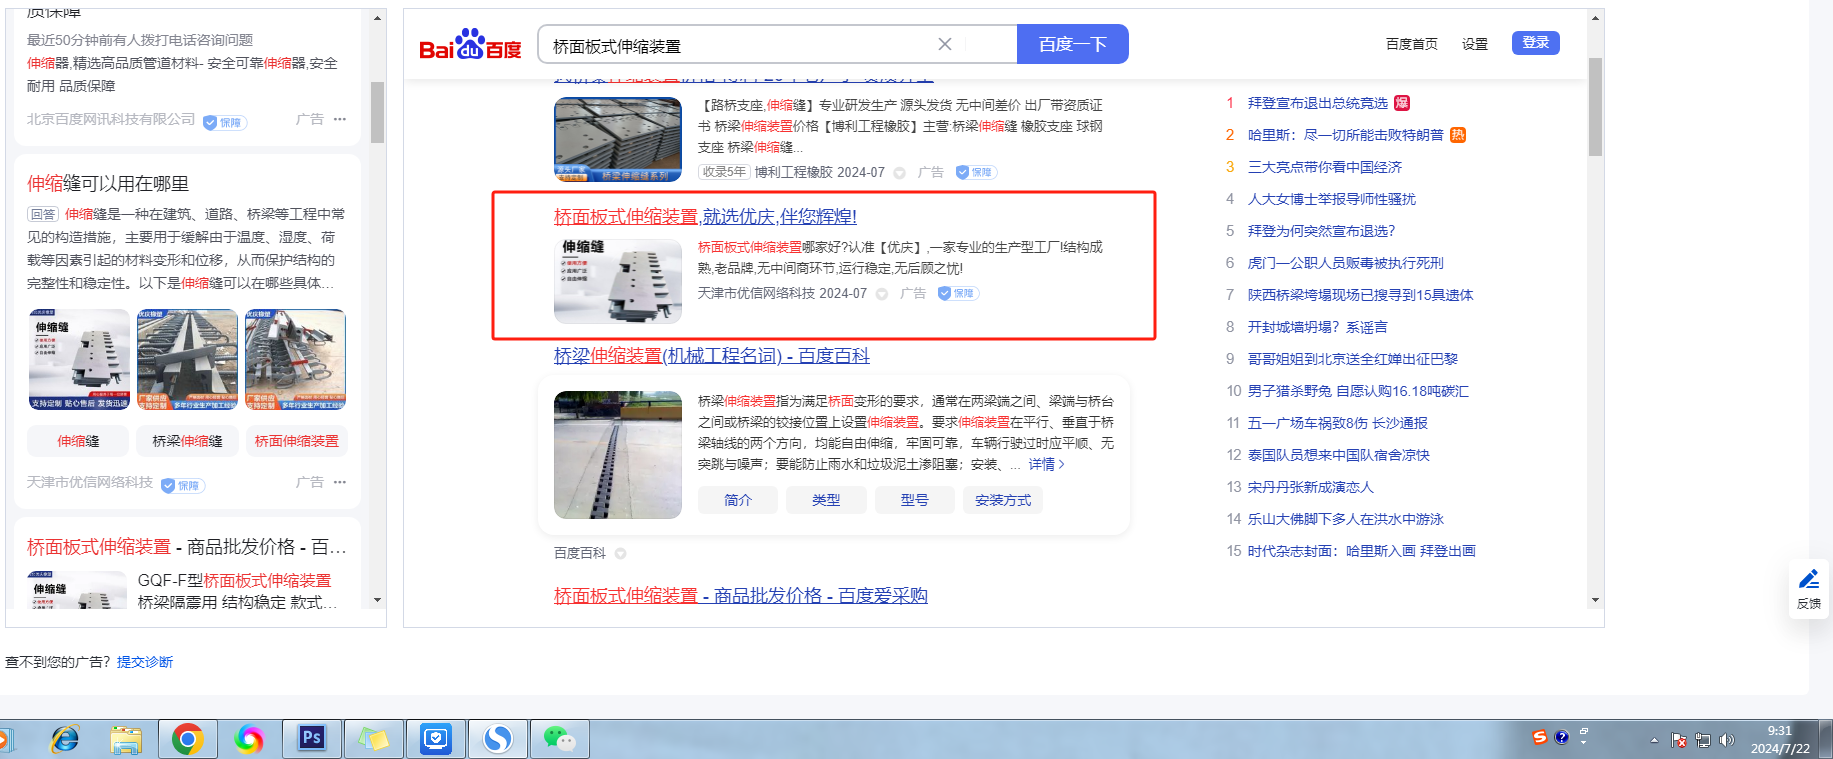Click the 百度一下 search button

[x=1072, y=44]
